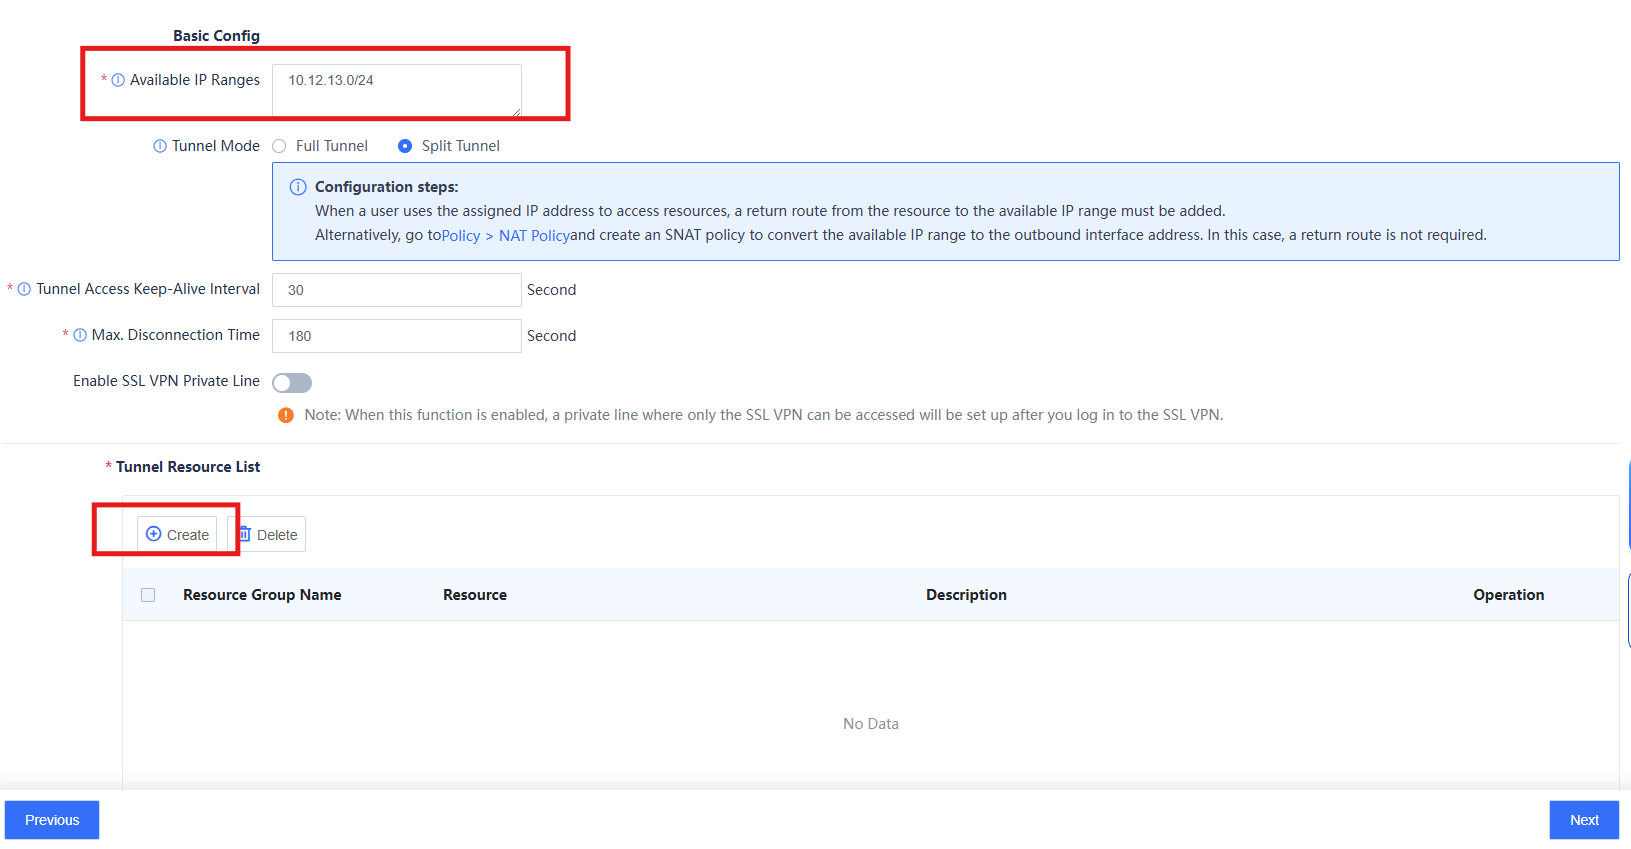Open the Policy link in configuration steps
This screenshot has height=849, width=1631.
pos(461,236)
